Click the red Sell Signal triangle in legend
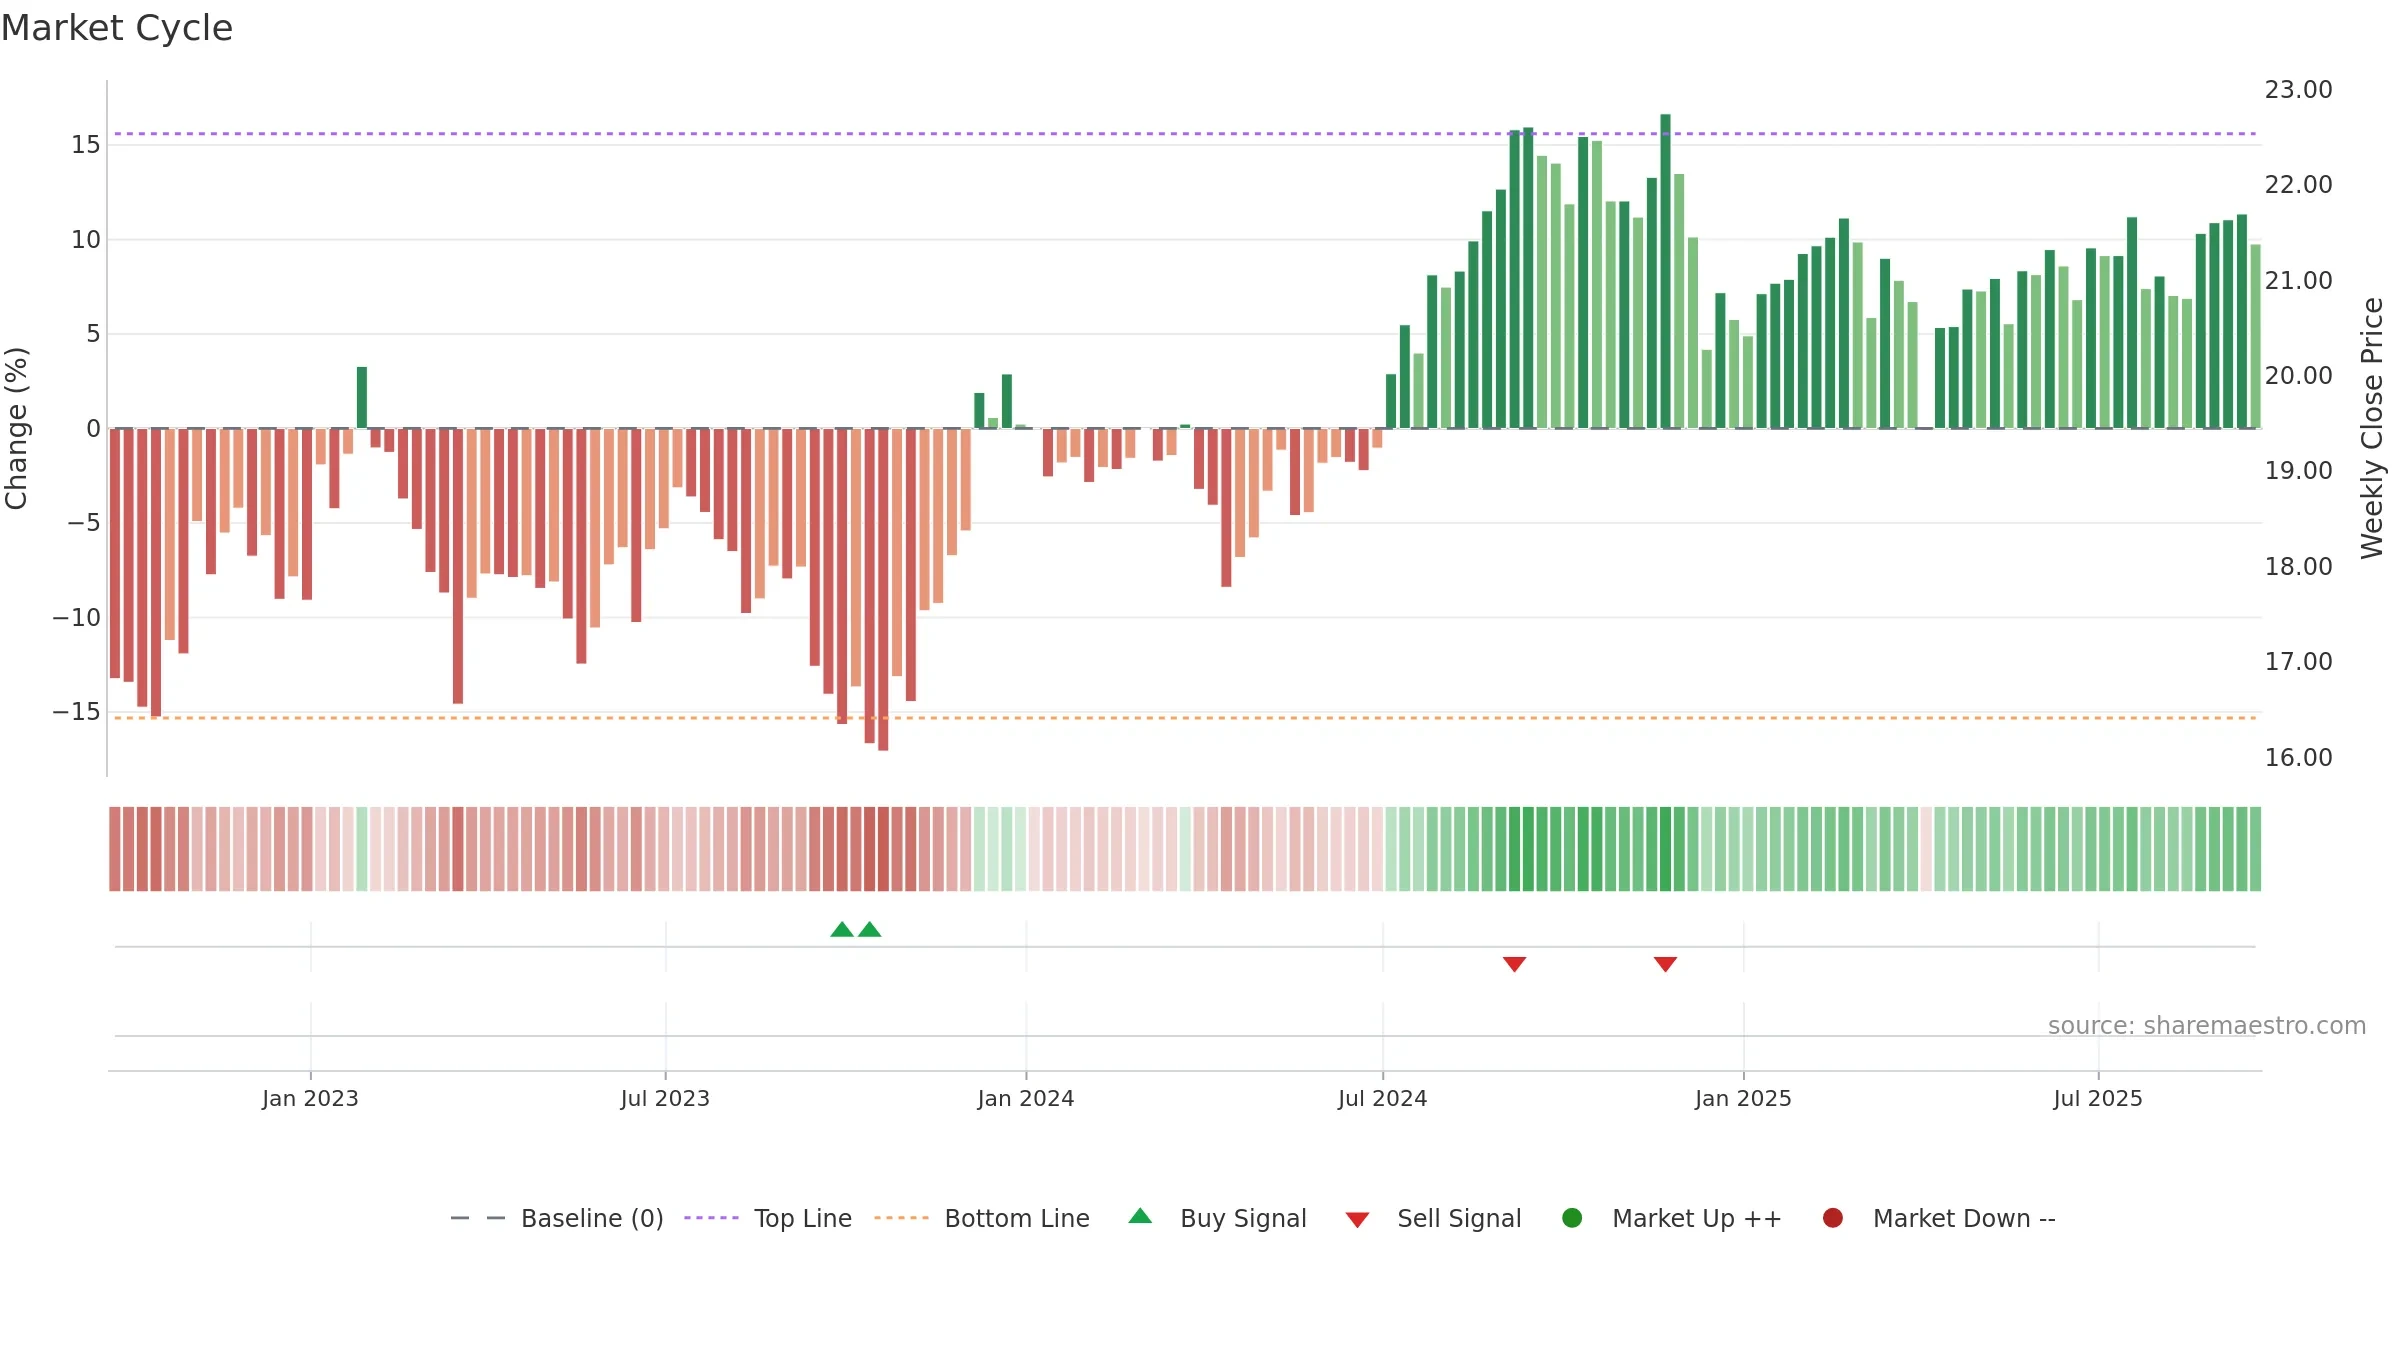Screen dimensions: 2400x1350 point(1357,1220)
